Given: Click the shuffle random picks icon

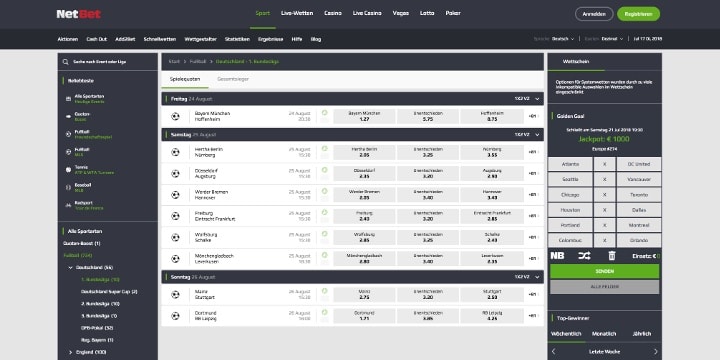Looking at the screenshot, I should point(584,256).
